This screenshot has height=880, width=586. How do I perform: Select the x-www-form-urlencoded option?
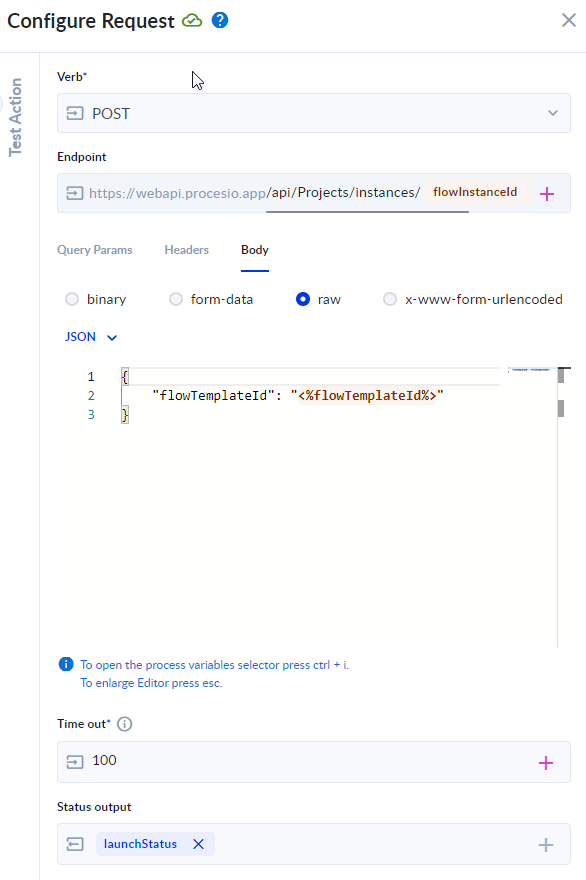pyautogui.click(x=390, y=299)
